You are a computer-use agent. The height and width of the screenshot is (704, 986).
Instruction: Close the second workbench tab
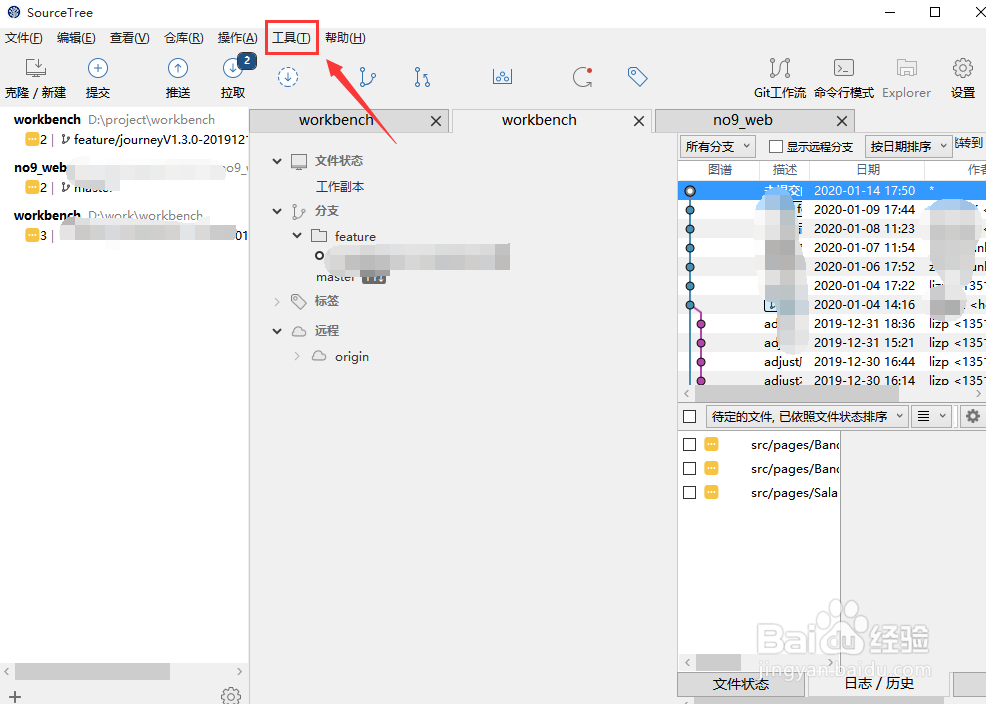click(639, 121)
